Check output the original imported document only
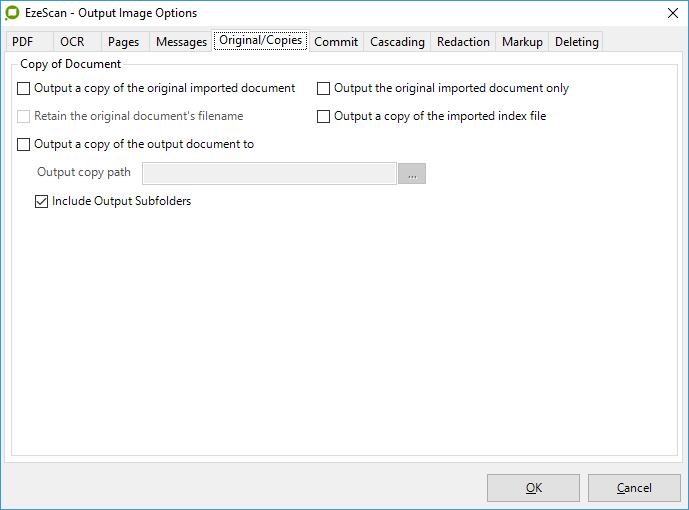This screenshot has width=689, height=510. click(x=323, y=89)
